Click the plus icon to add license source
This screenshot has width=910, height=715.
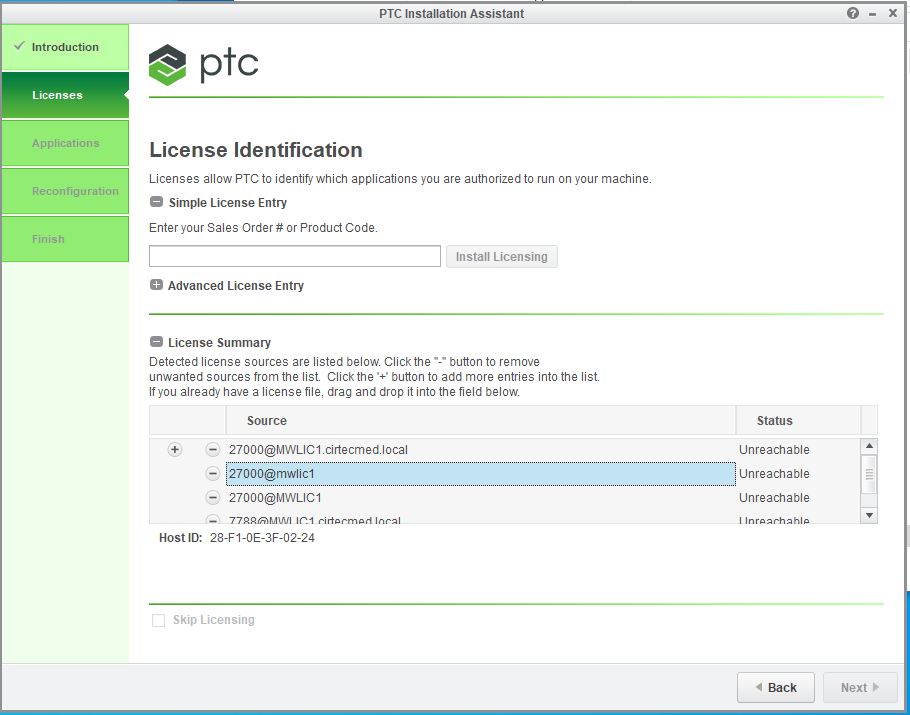click(x=175, y=450)
